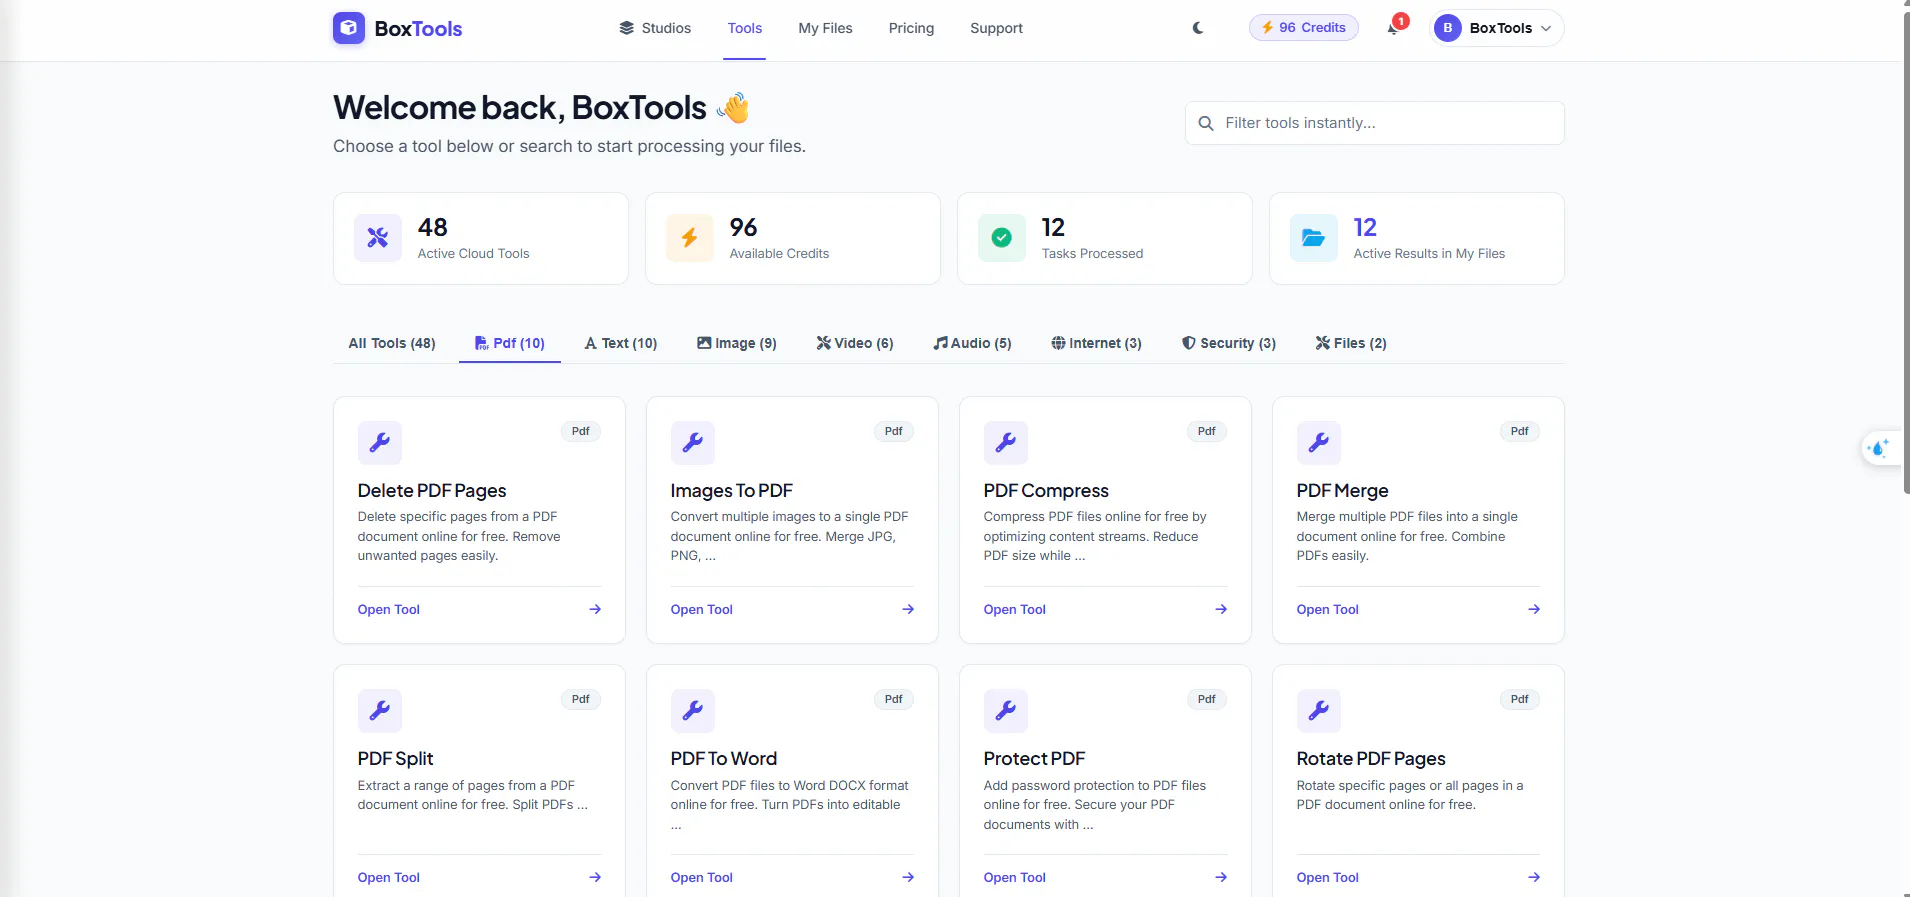Select the Text (10) category tab
1910x897 pixels.
pyautogui.click(x=621, y=343)
